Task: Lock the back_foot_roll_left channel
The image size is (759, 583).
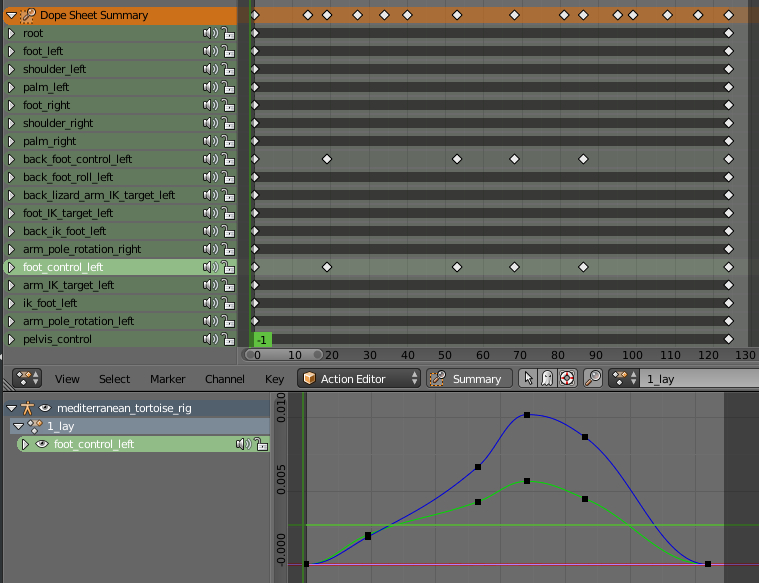Action: pos(228,177)
